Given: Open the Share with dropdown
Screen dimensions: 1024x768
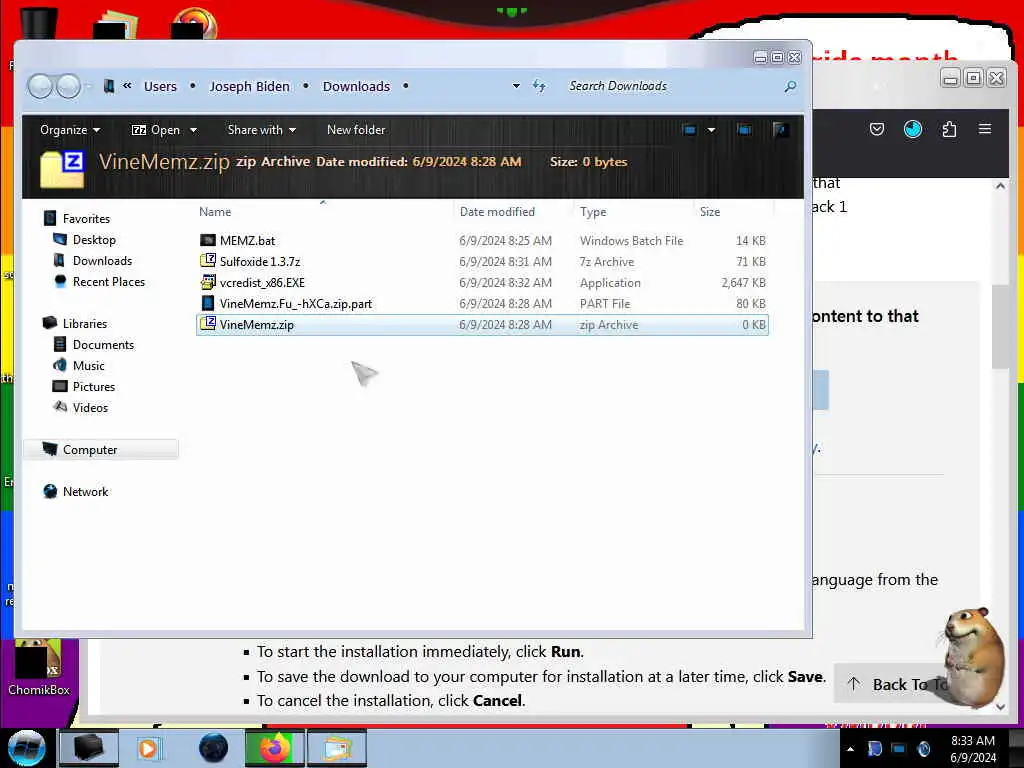Looking at the screenshot, I should tap(261, 130).
